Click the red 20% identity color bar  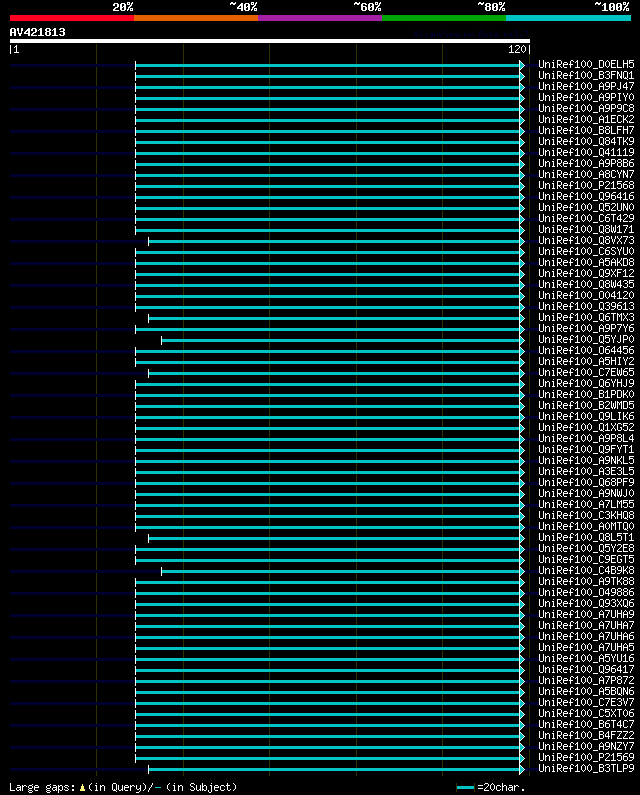[x=72, y=18]
